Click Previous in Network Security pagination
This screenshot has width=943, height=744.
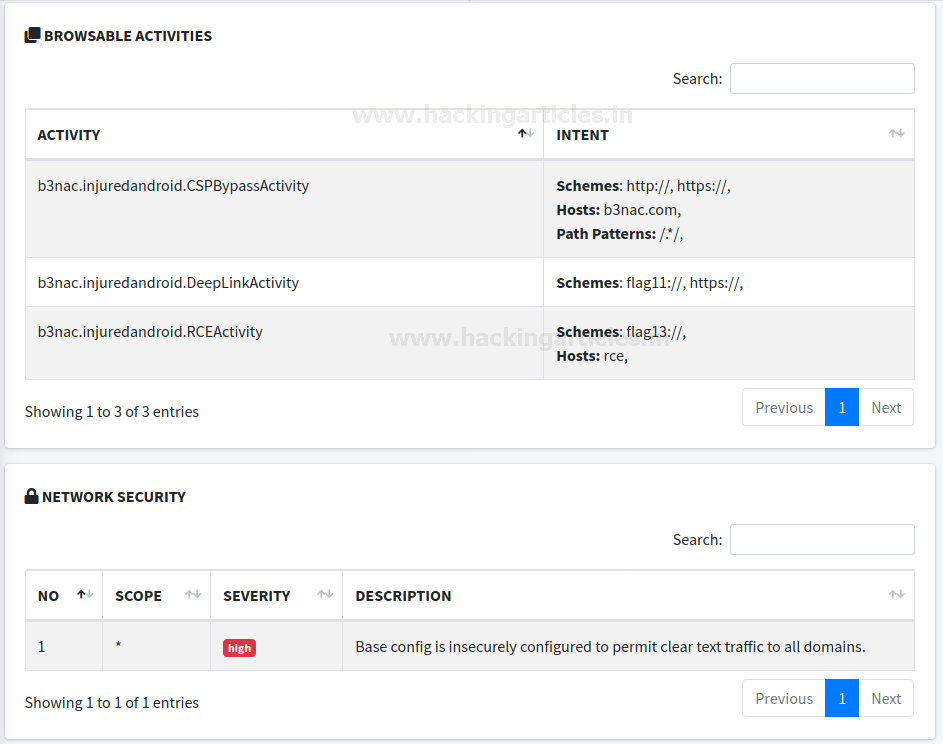pyautogui.click(x=784, y=698)
